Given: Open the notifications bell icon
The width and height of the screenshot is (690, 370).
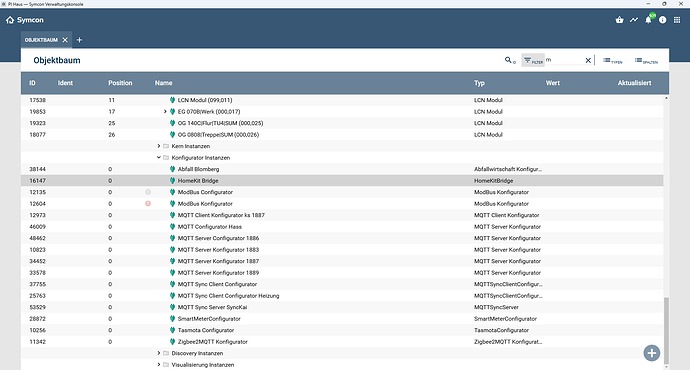Looking at the screenshot, I should pos(648,20).
